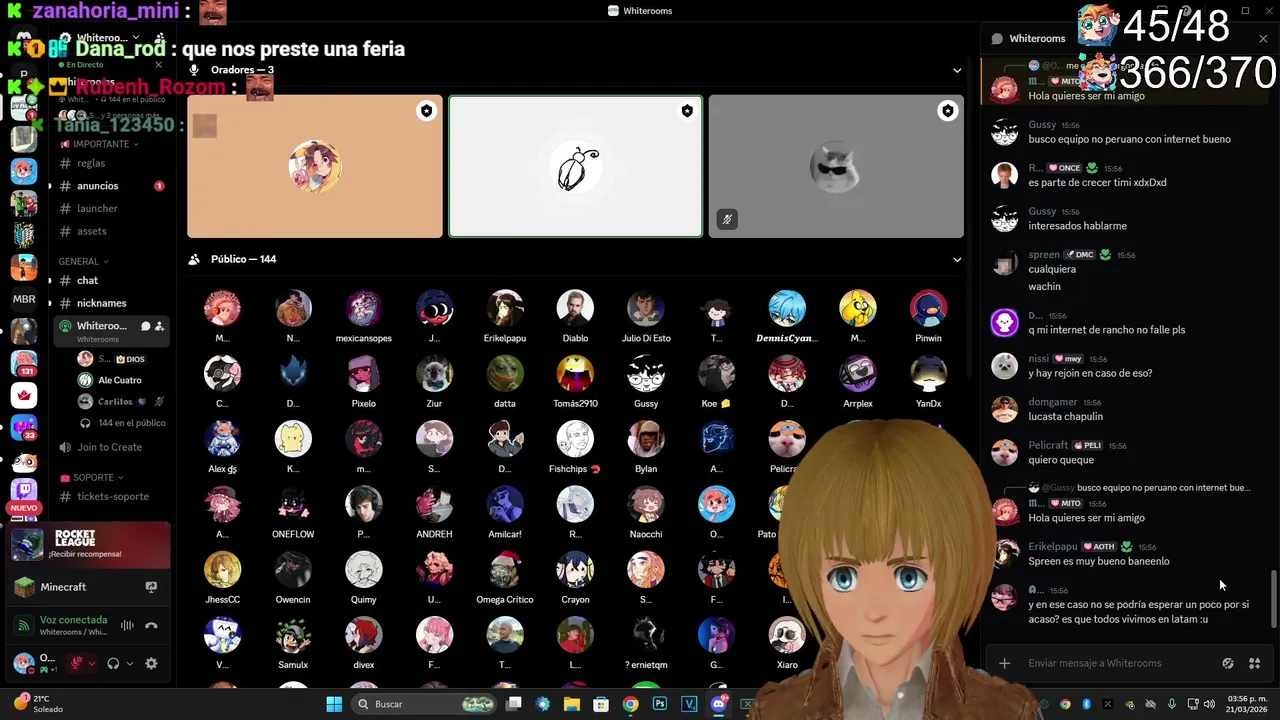The height and width of the screenshot is (720, 1280).
Task: Click audience member Julio Di Esto avatar
Action: tap(646, 308)
